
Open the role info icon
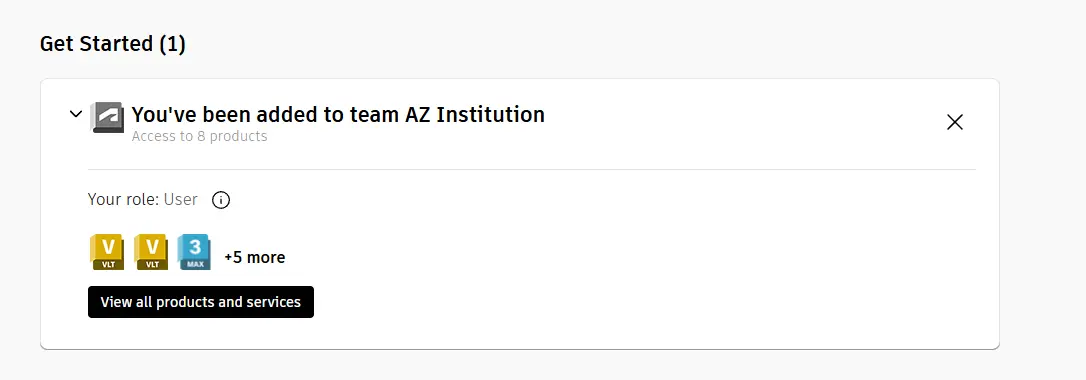pos(220,200)
